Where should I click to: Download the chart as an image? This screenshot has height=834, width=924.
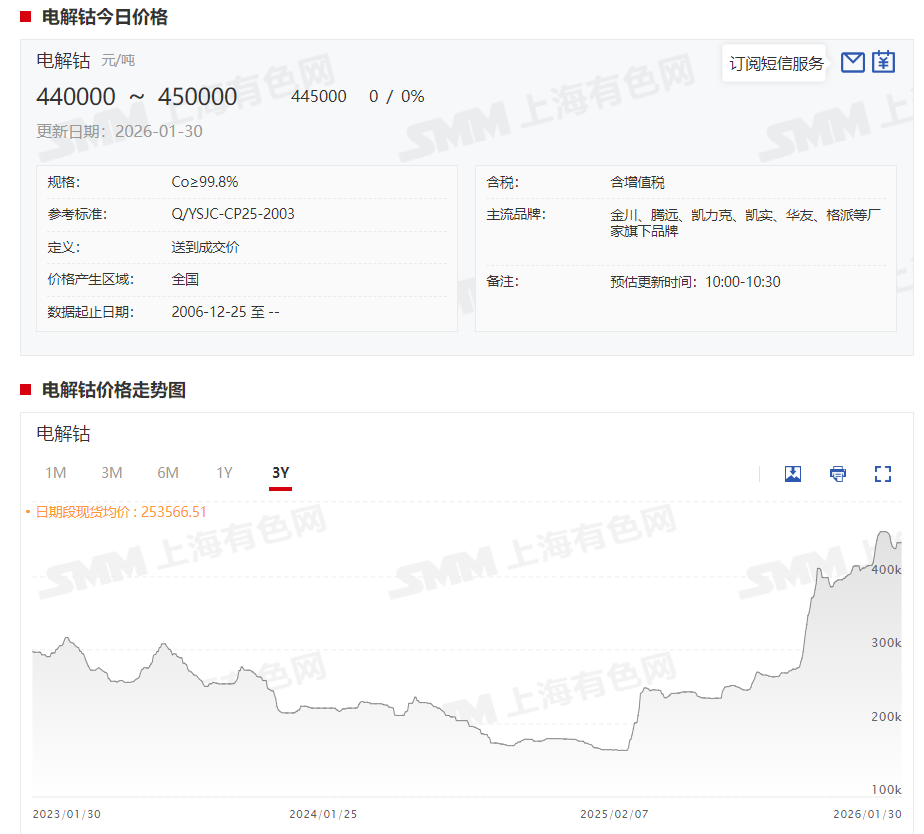pos(793,473)
